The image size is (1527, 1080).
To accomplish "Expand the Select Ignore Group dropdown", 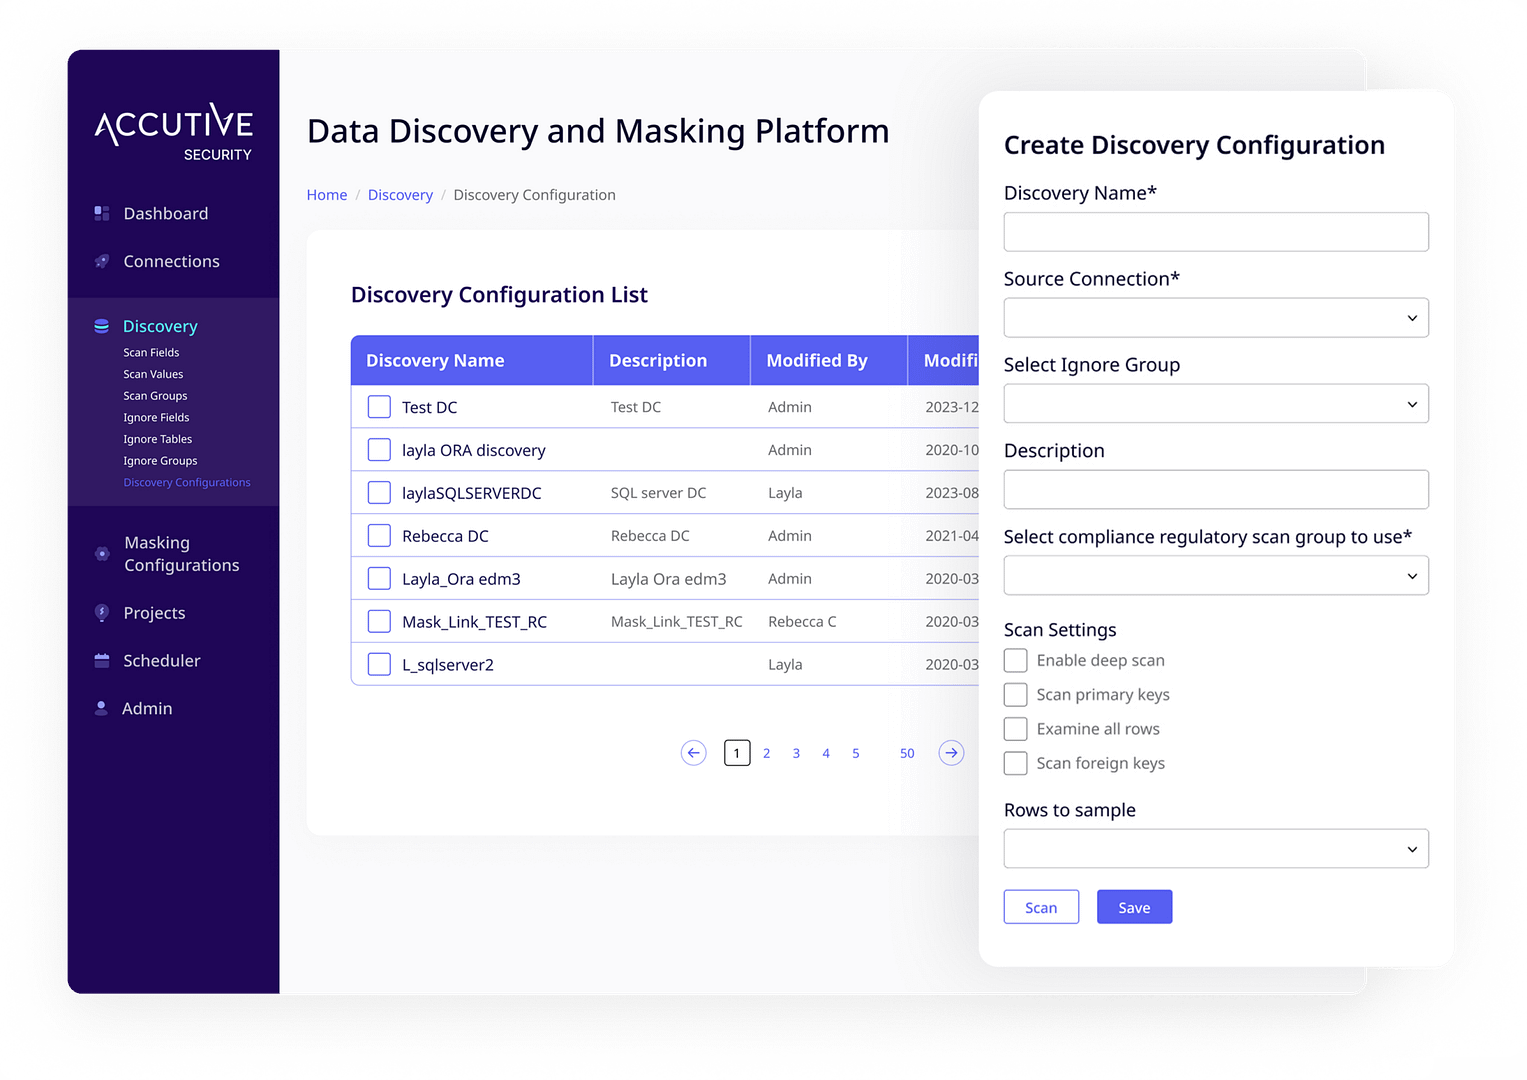I will pyautogui.click(x=1215, y=404).
